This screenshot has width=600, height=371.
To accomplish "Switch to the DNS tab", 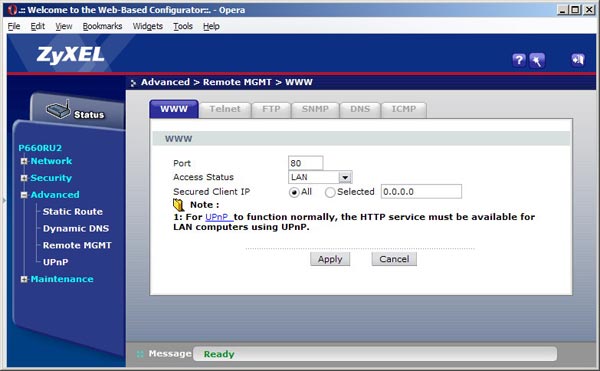I will coord(360,110).
